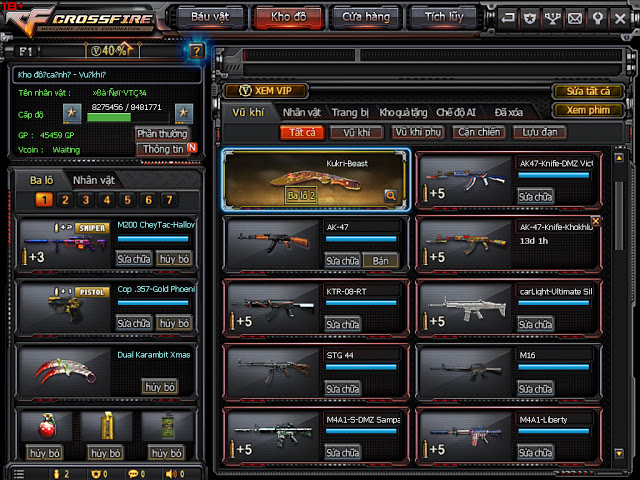Click the back arrow icon in top toolbar
640x480 pixels.
508,18
